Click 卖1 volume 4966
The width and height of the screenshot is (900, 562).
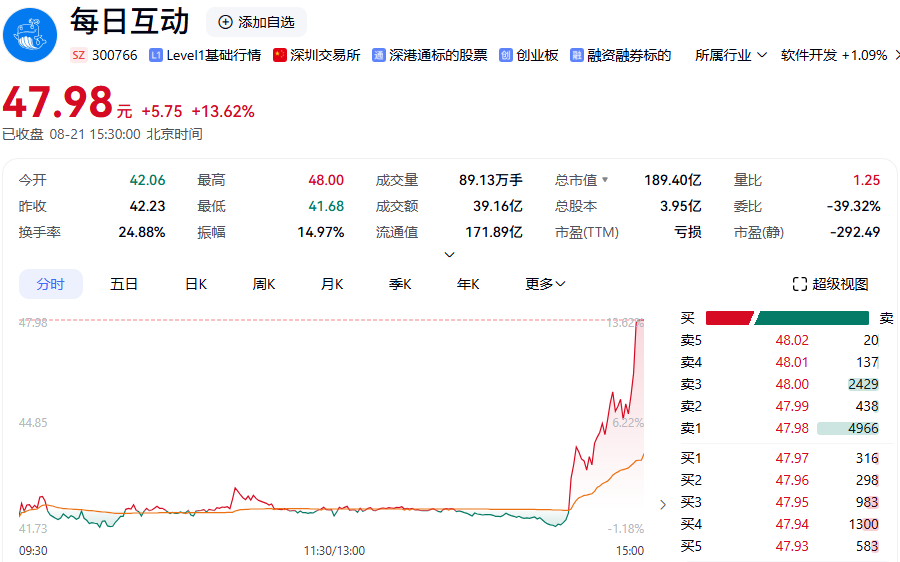863,428
